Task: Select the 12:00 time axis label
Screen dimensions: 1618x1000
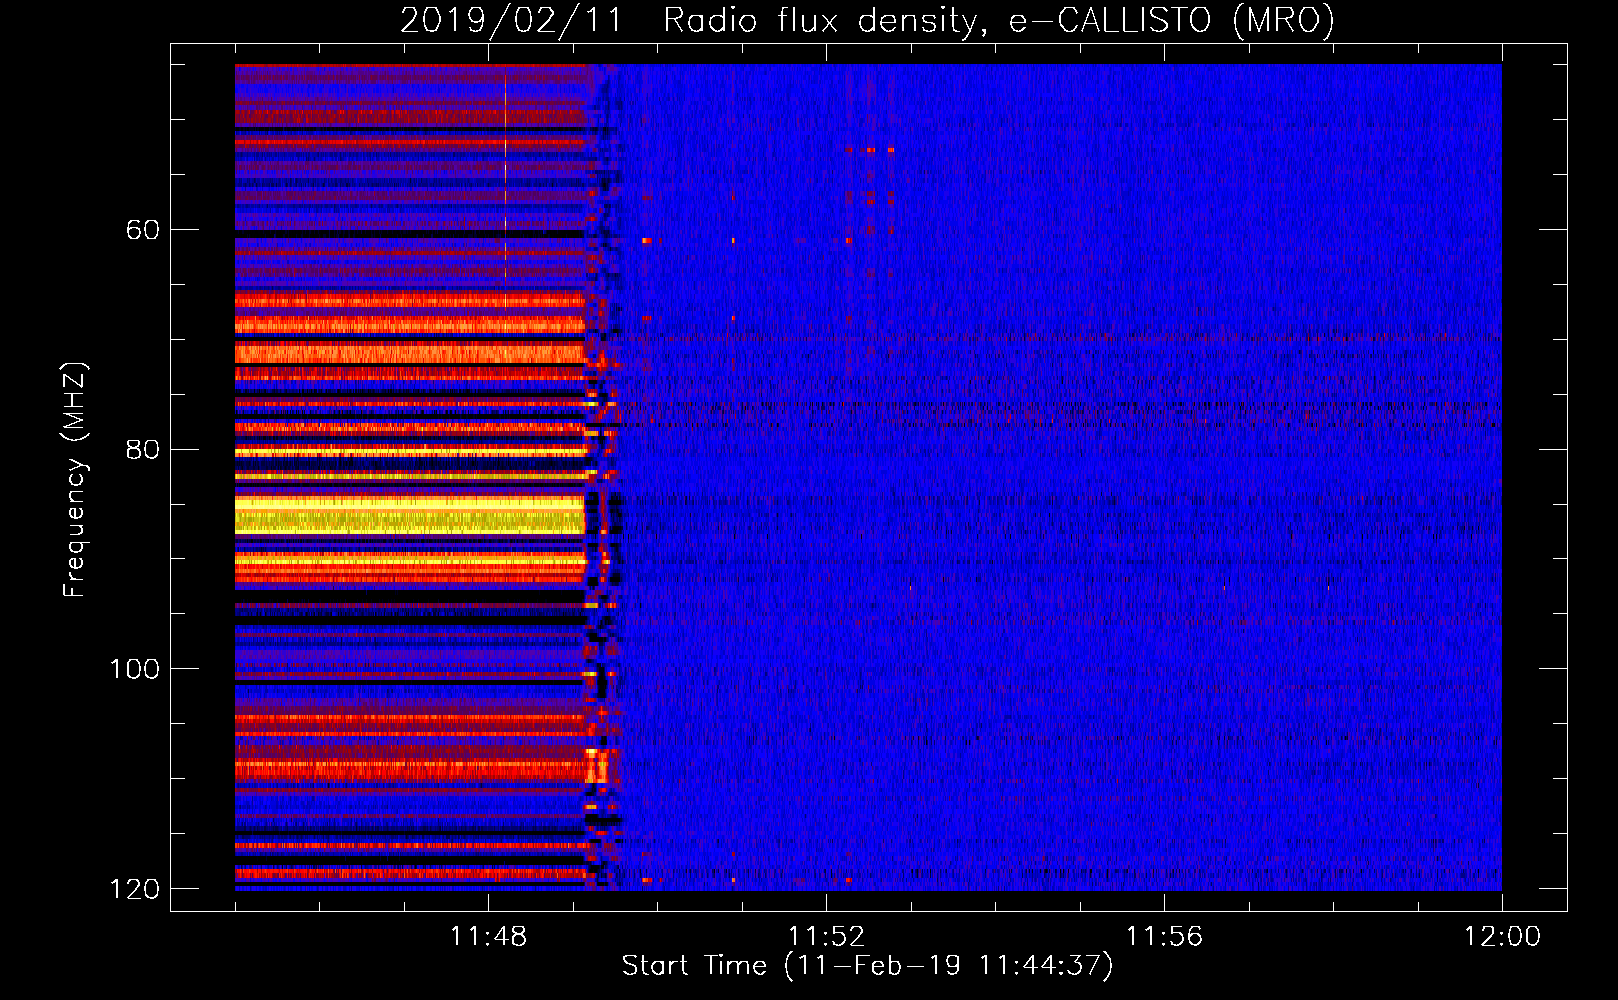Action: coord(1502,937)
